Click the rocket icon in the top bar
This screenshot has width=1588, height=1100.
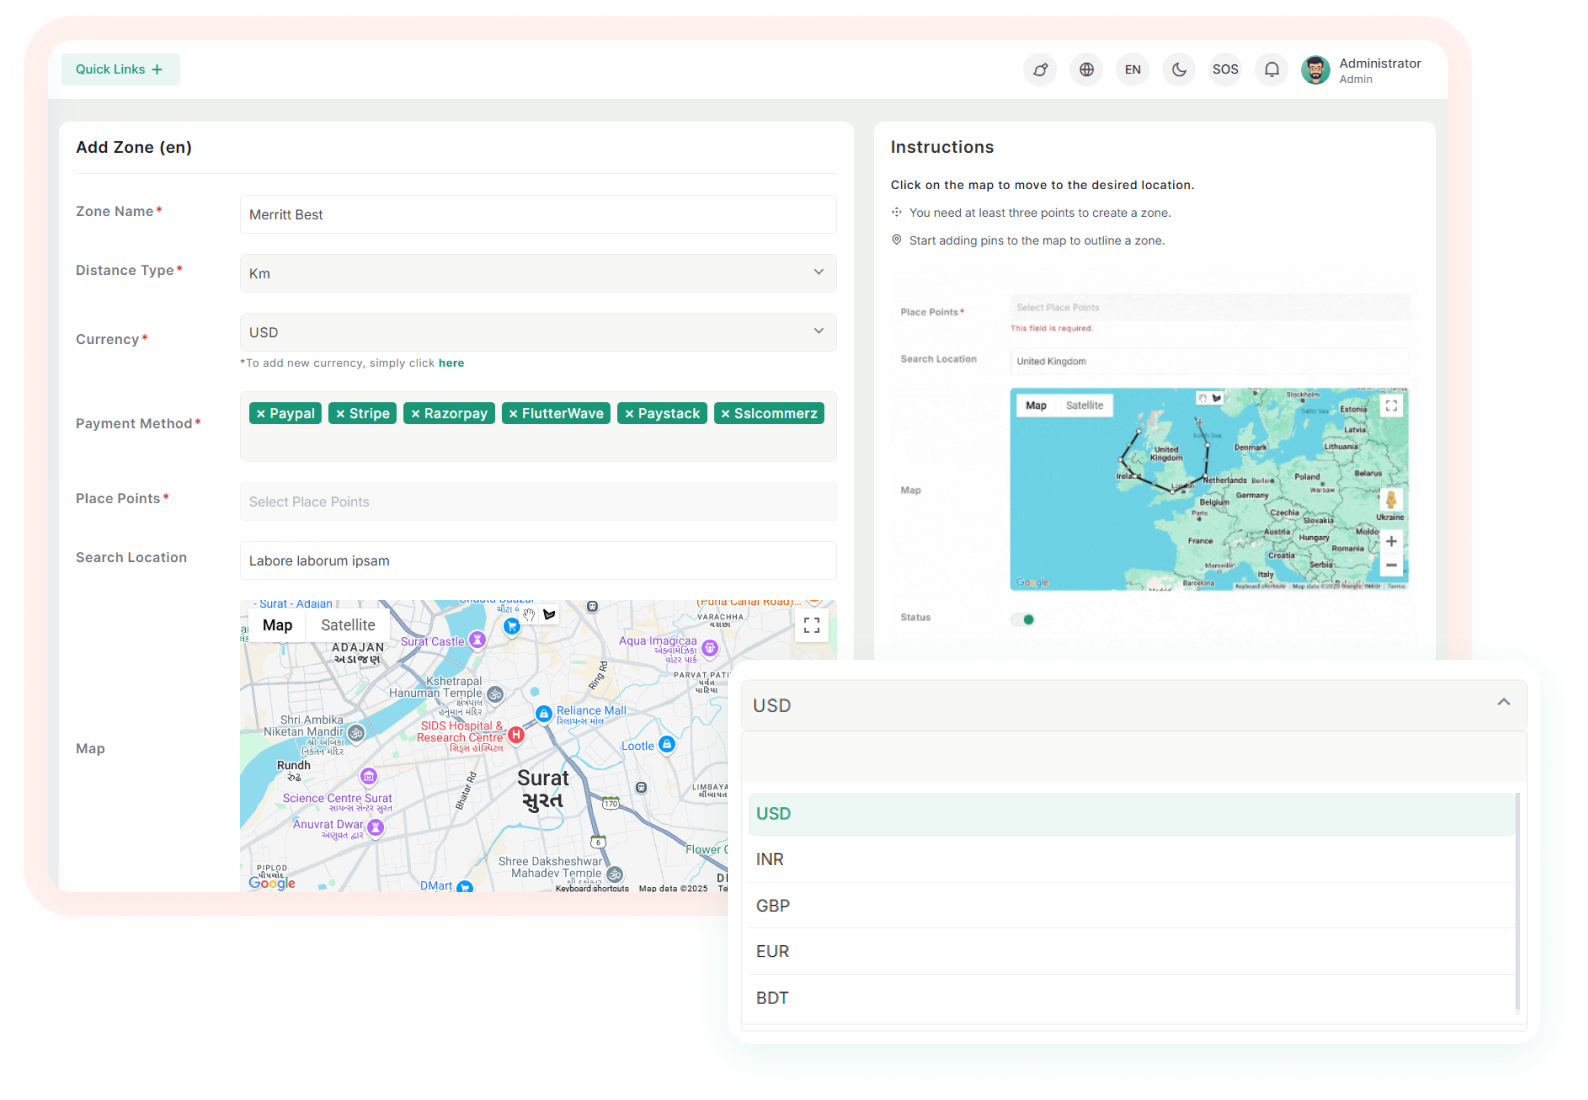[1040, 70]
